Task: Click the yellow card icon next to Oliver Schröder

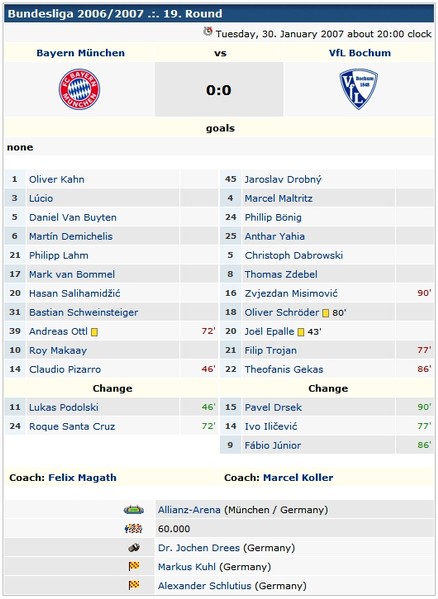Action: [x=325, y=313]
